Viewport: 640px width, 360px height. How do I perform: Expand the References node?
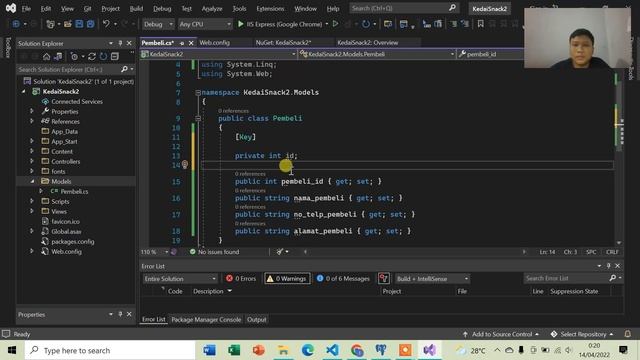[32, 121]
